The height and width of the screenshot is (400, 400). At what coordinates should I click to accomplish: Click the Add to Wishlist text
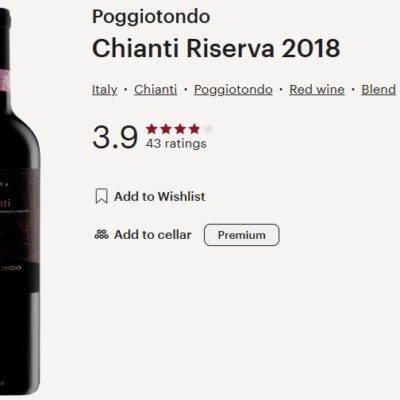(160, 196)
